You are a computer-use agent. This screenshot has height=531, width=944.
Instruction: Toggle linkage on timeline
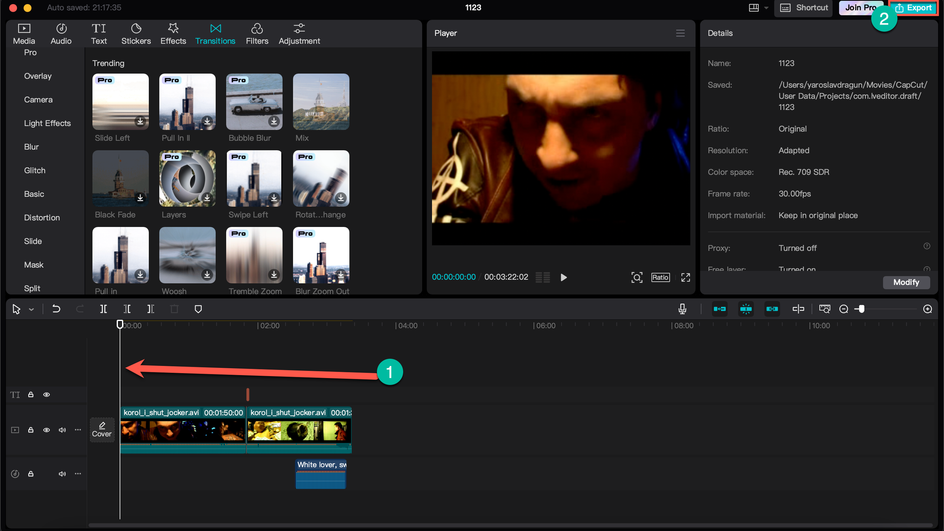(772, 309)
